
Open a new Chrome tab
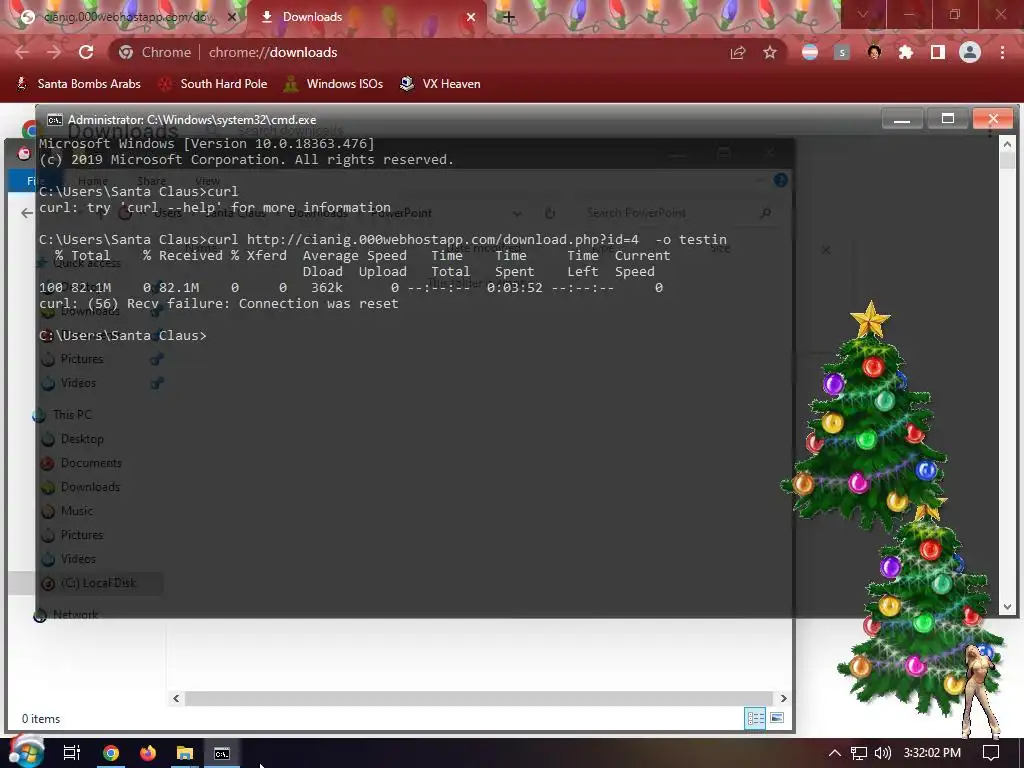pyautogui.click(x=509, y=17)
